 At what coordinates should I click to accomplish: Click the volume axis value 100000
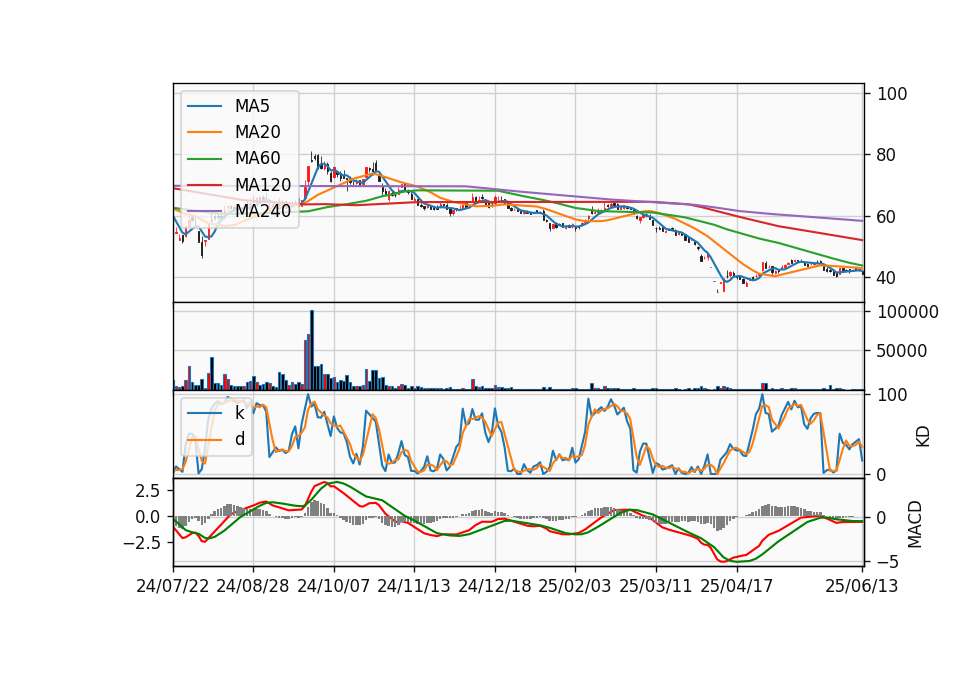coord(907,312)
